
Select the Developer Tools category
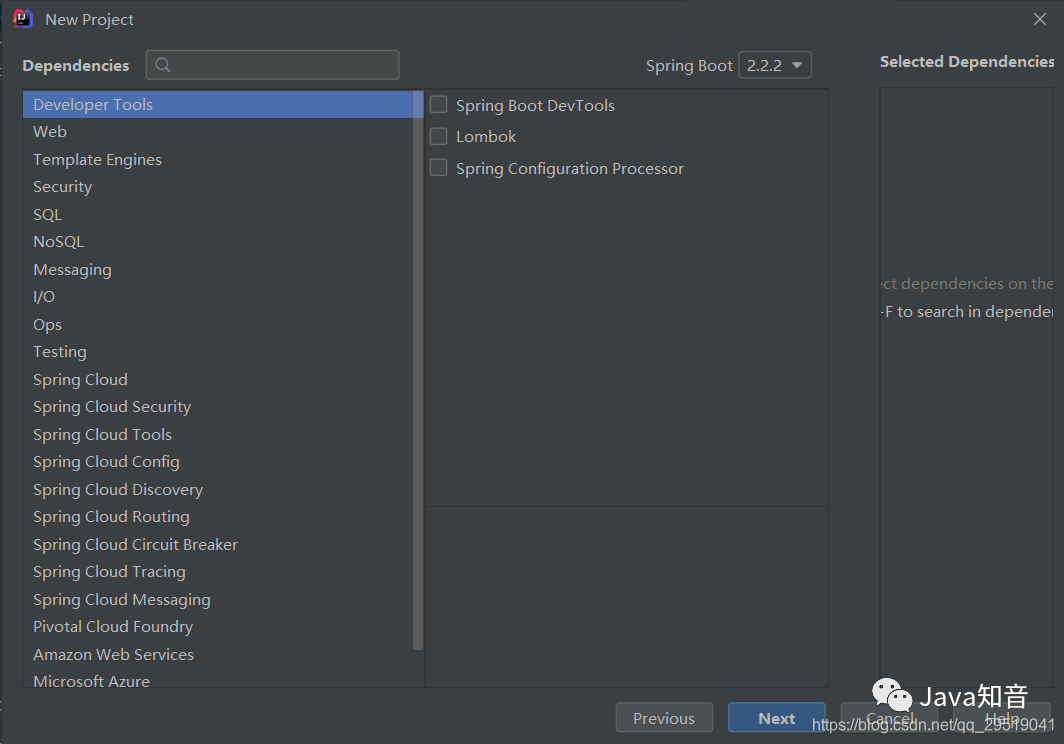pyautogui.click(x=218, y=105)
